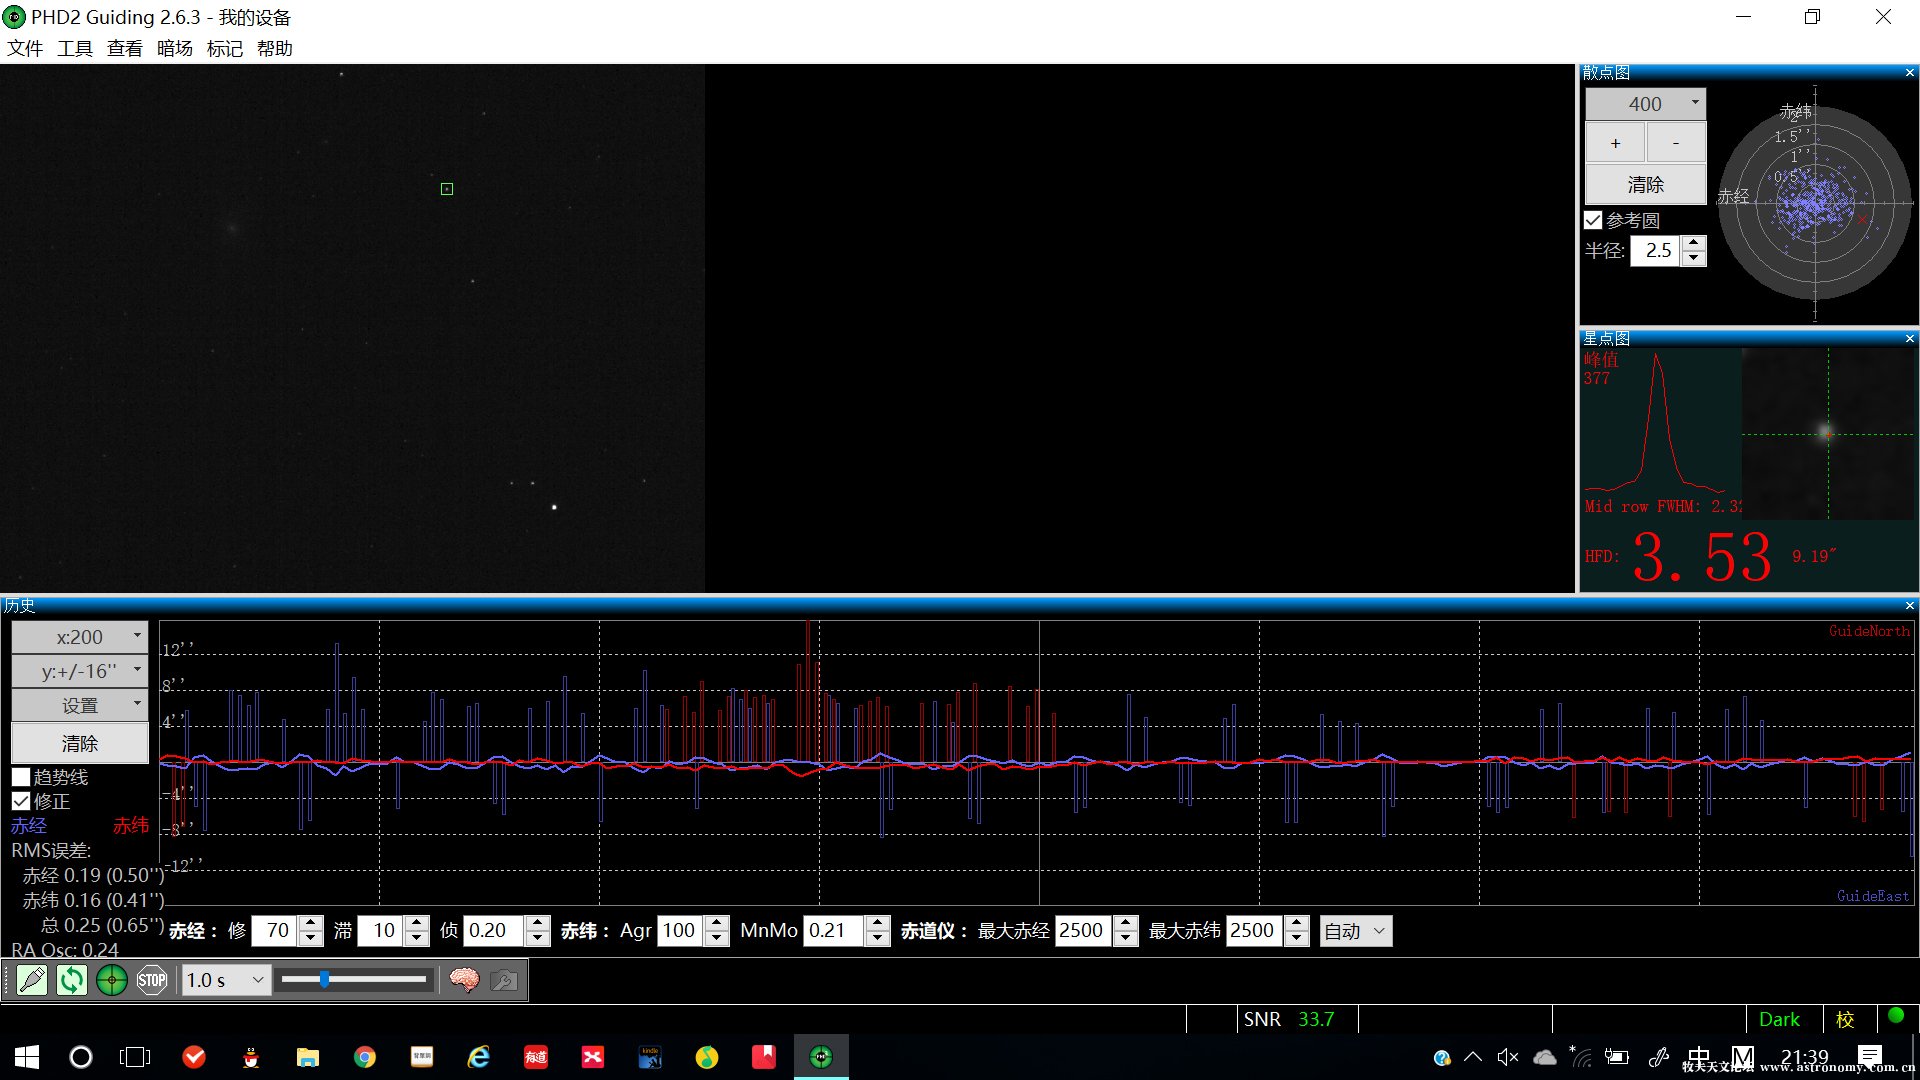This screenshot has width=1920, height=1080.
Task: Open the 标记 menu
Action: (x=225, y=49)
